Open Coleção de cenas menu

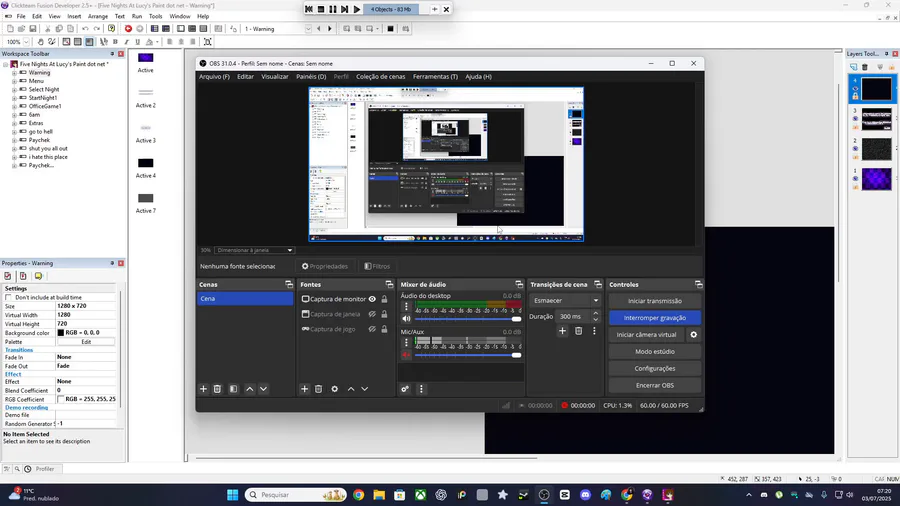click(x=381, y=76)
